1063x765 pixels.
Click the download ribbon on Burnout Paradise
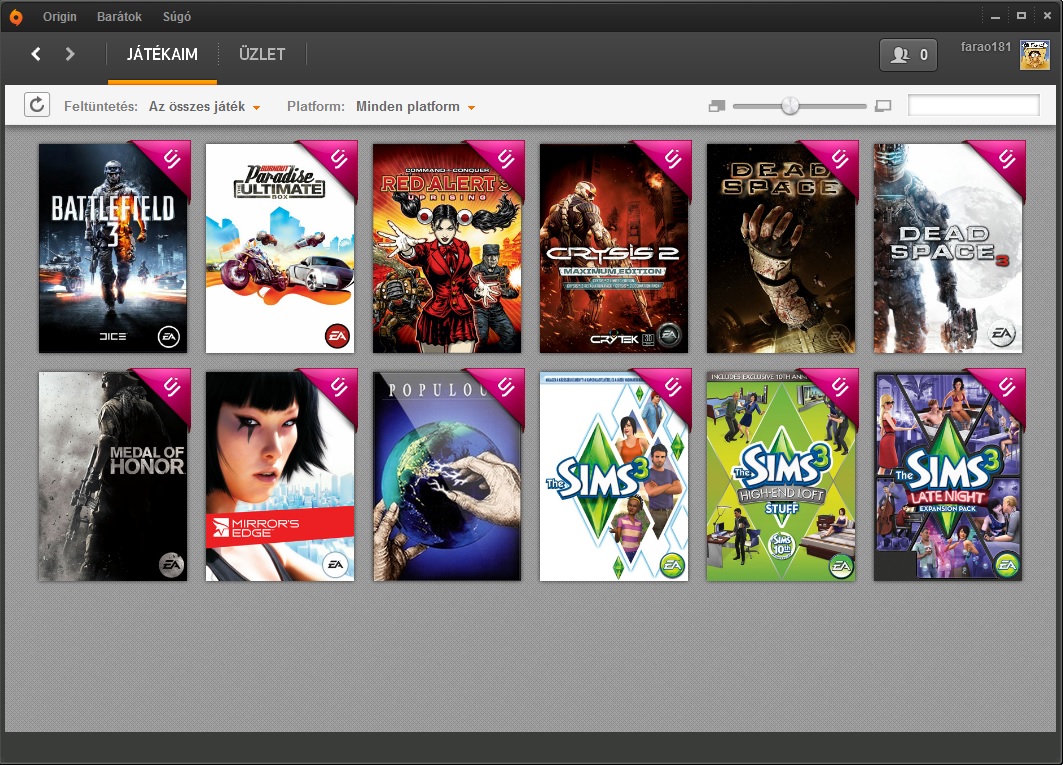point(335,163)
